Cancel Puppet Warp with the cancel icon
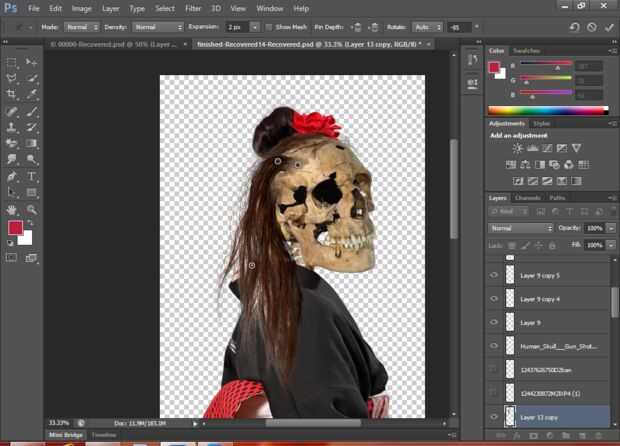 click(591, 27)
